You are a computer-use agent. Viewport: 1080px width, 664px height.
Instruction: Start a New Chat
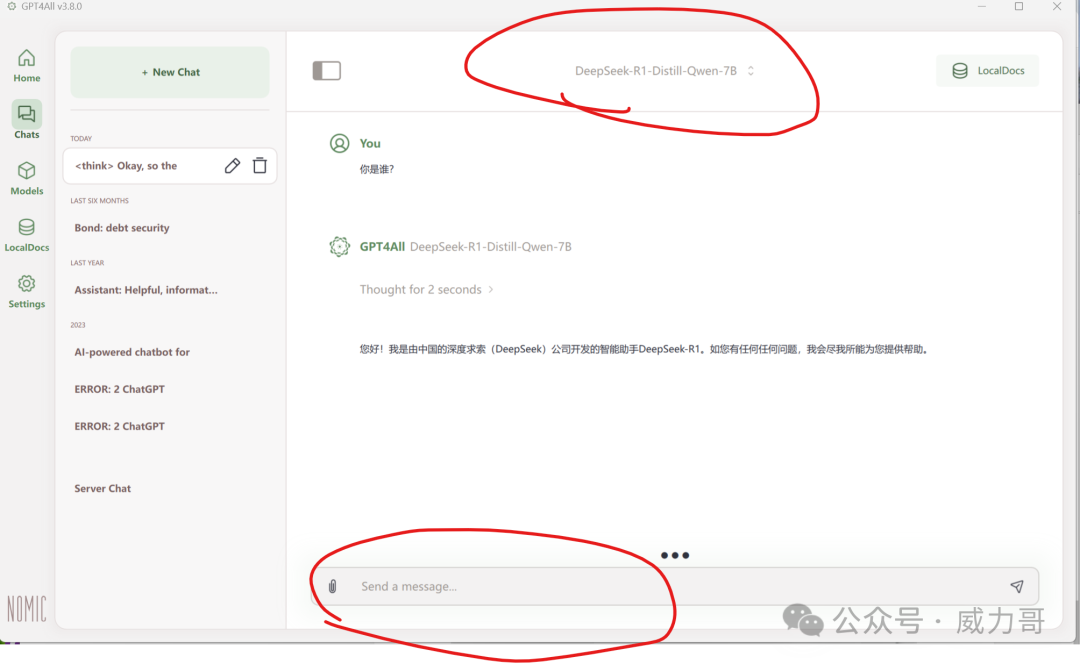170,72
